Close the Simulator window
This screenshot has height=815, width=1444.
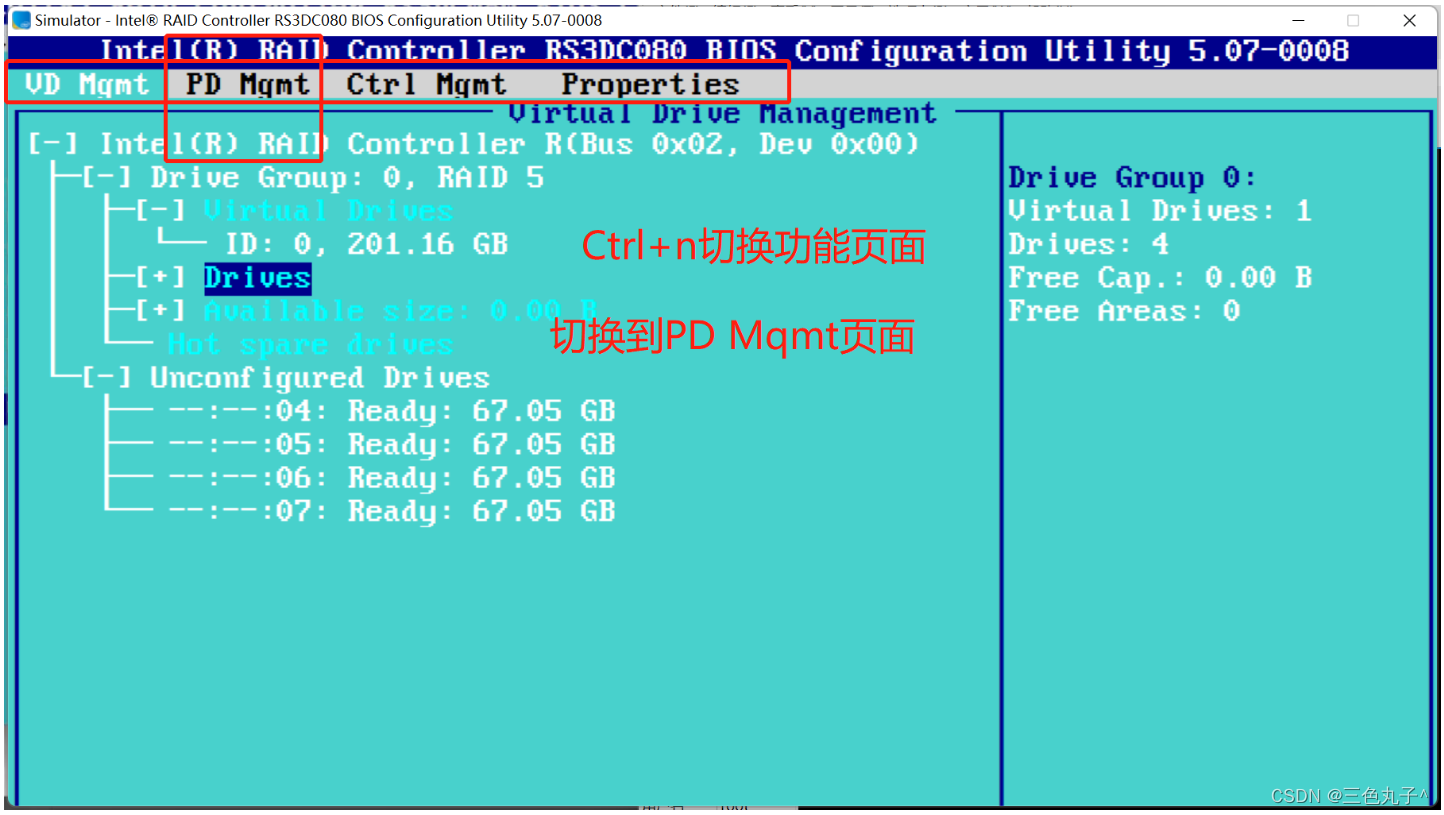point(1409,20)
